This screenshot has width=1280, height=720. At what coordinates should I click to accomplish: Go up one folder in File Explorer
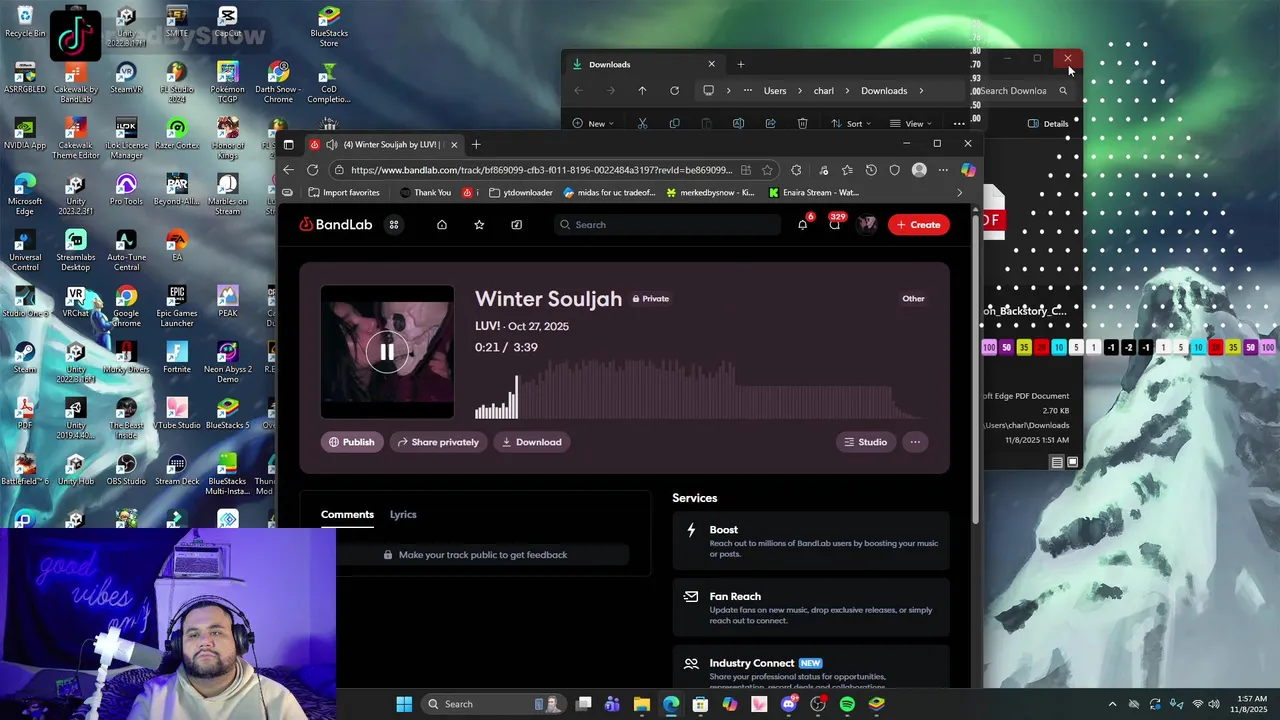click(x=642, y=91)
